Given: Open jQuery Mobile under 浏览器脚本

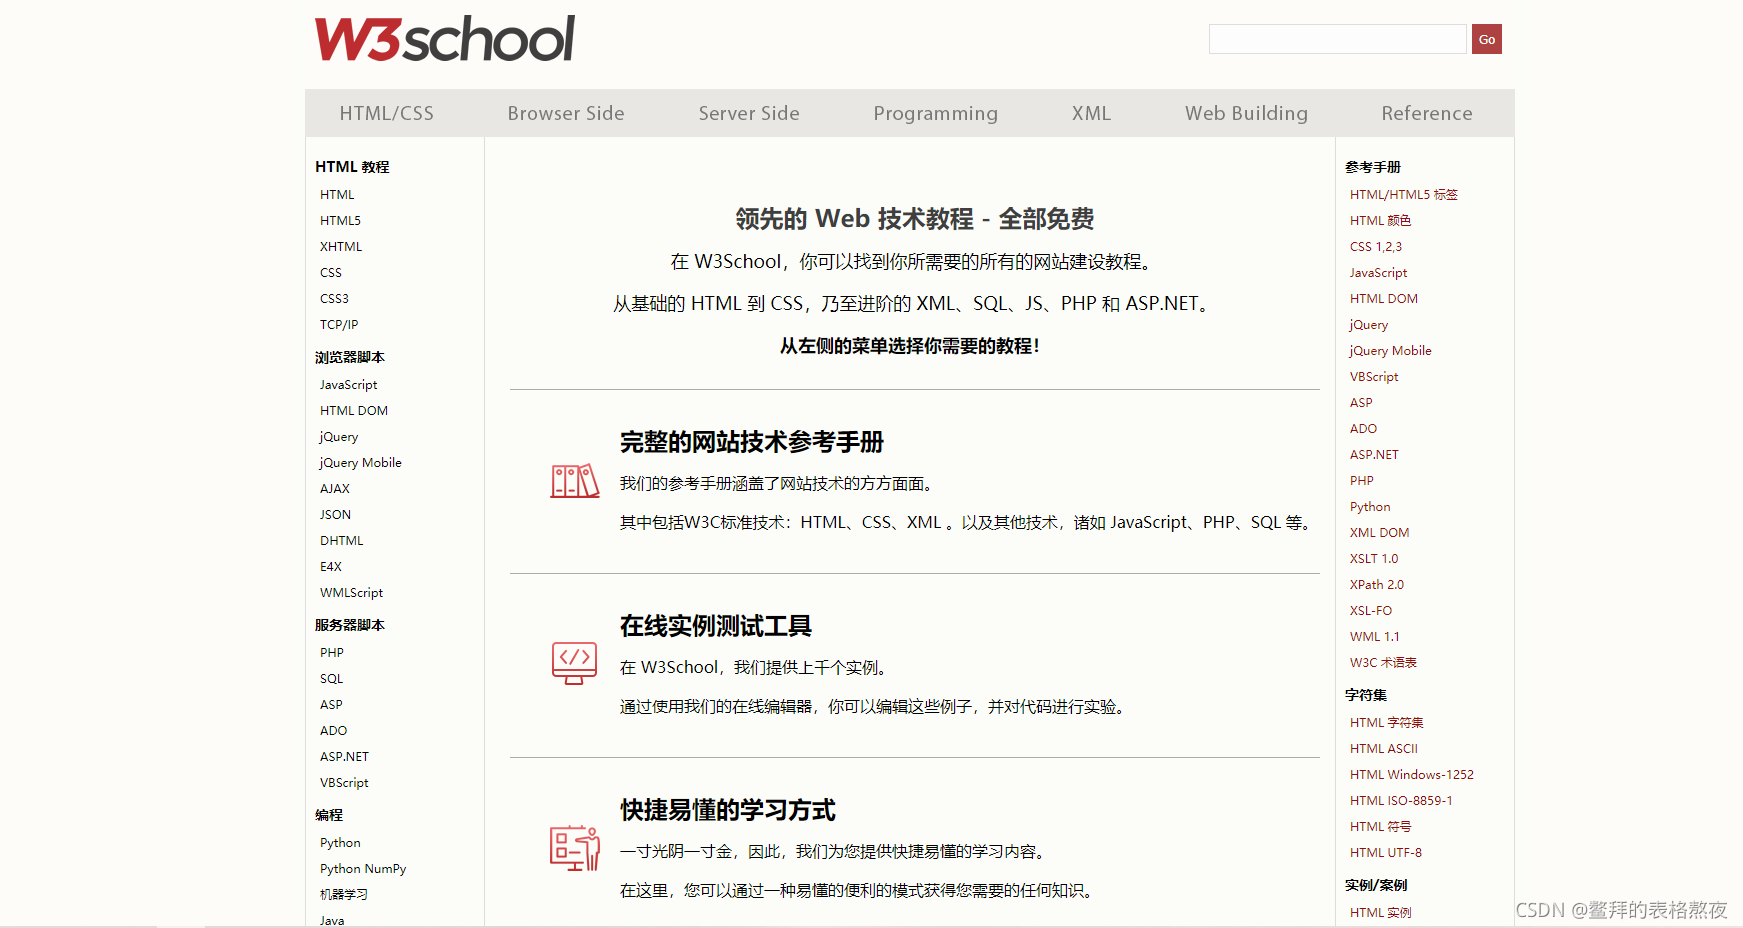Looking at the screenshot, I should click(360, 463).
